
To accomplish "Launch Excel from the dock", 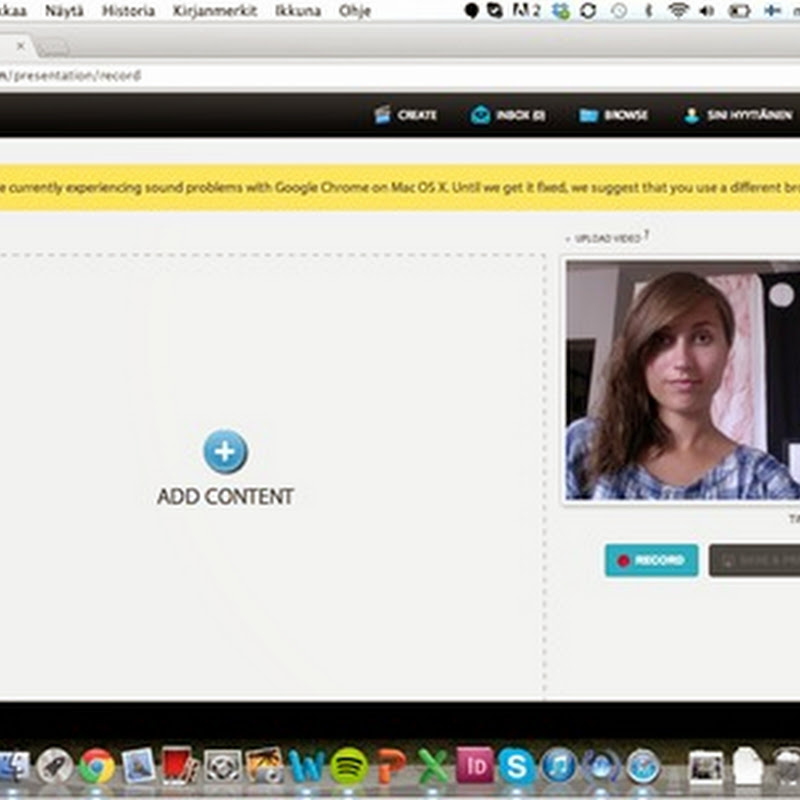I will tap(433, 766).
